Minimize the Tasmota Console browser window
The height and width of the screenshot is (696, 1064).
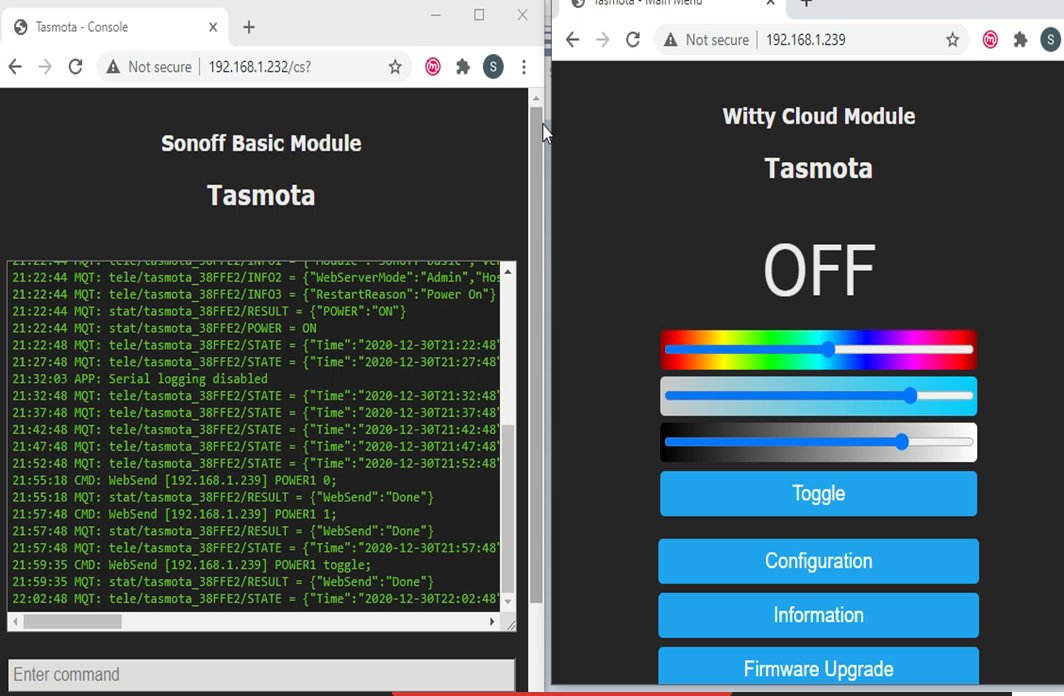[436, 15]
